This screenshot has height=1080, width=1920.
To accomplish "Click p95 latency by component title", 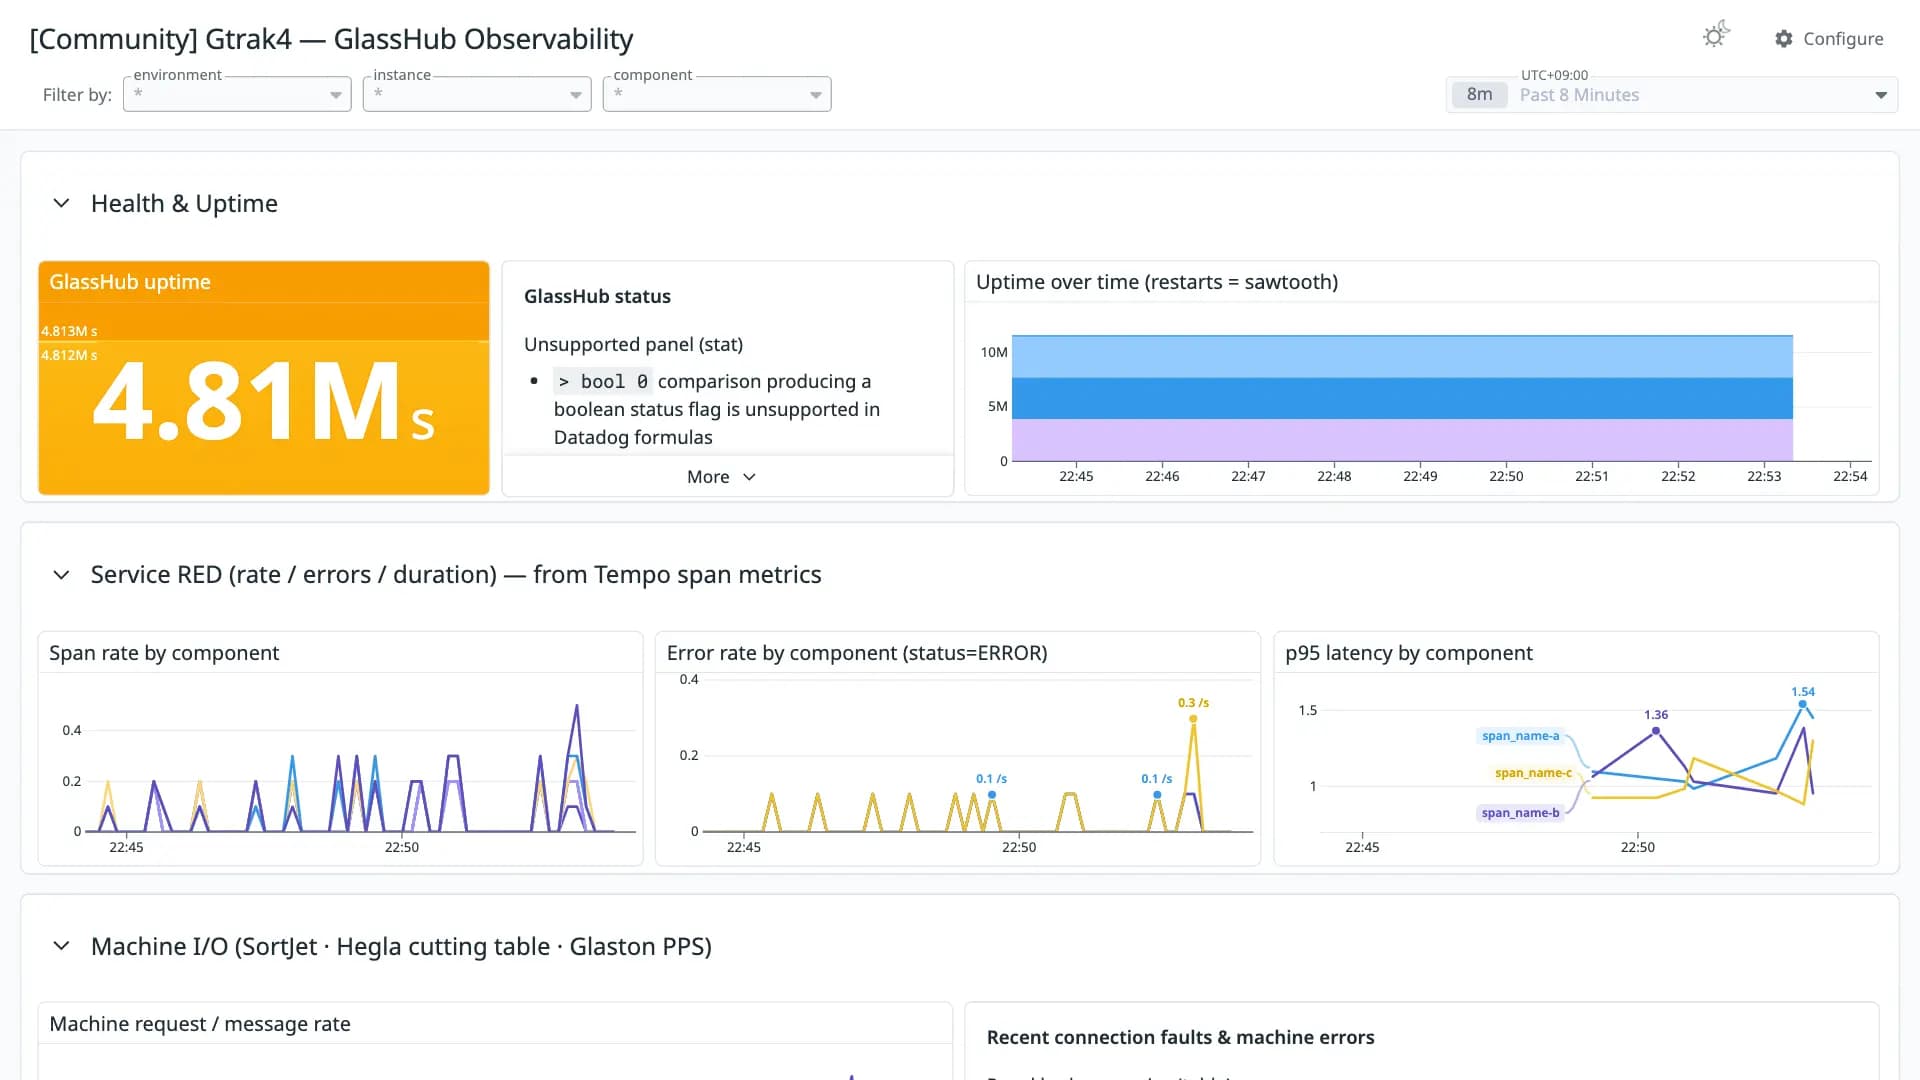I will [x=1408, y=653].
